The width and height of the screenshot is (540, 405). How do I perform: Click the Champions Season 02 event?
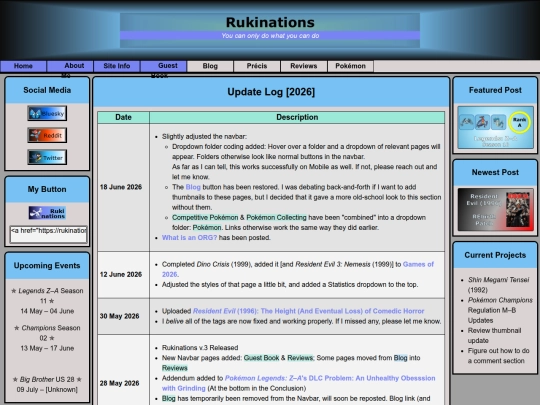[47, 338]
